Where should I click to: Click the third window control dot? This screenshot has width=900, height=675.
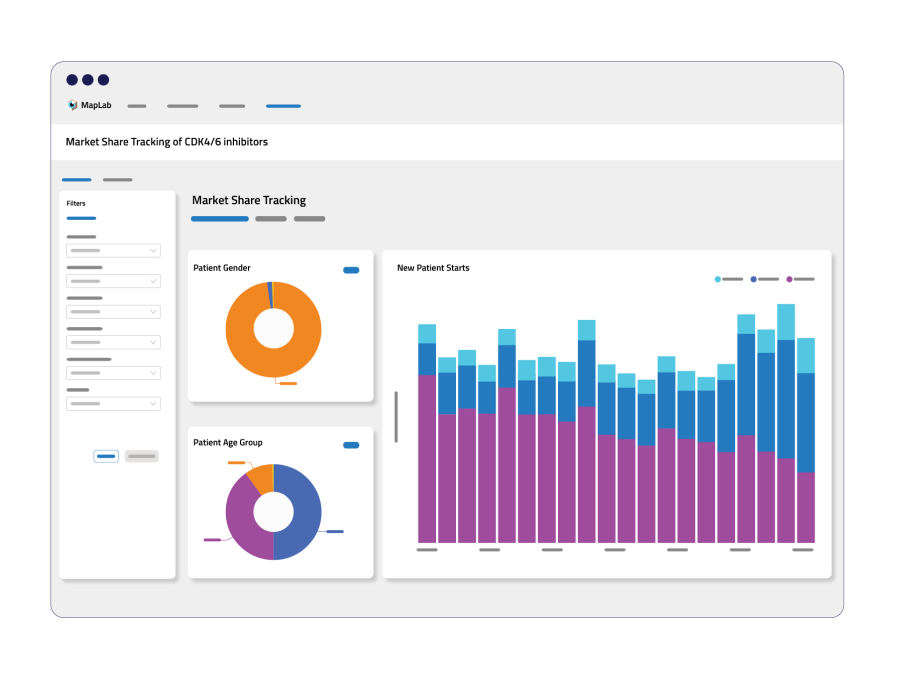(x=103, y=80)
